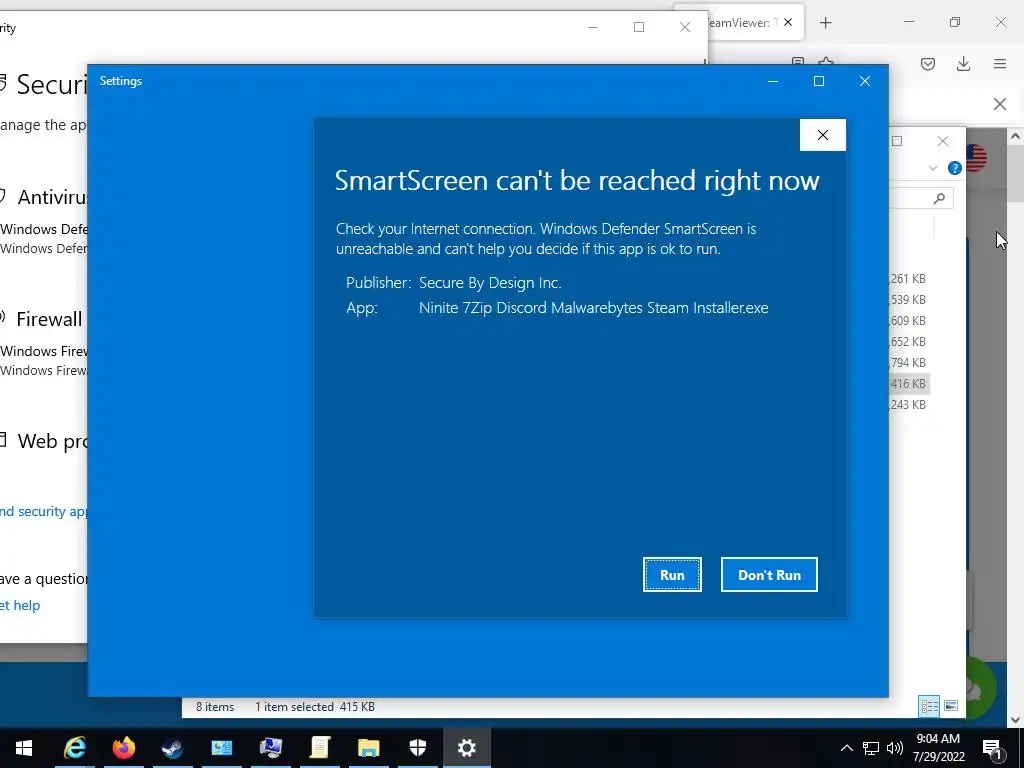Select the TeamViewer tab in Firefox
Viewport: 1024px width, 768px height.
click(x=741, y=23)
